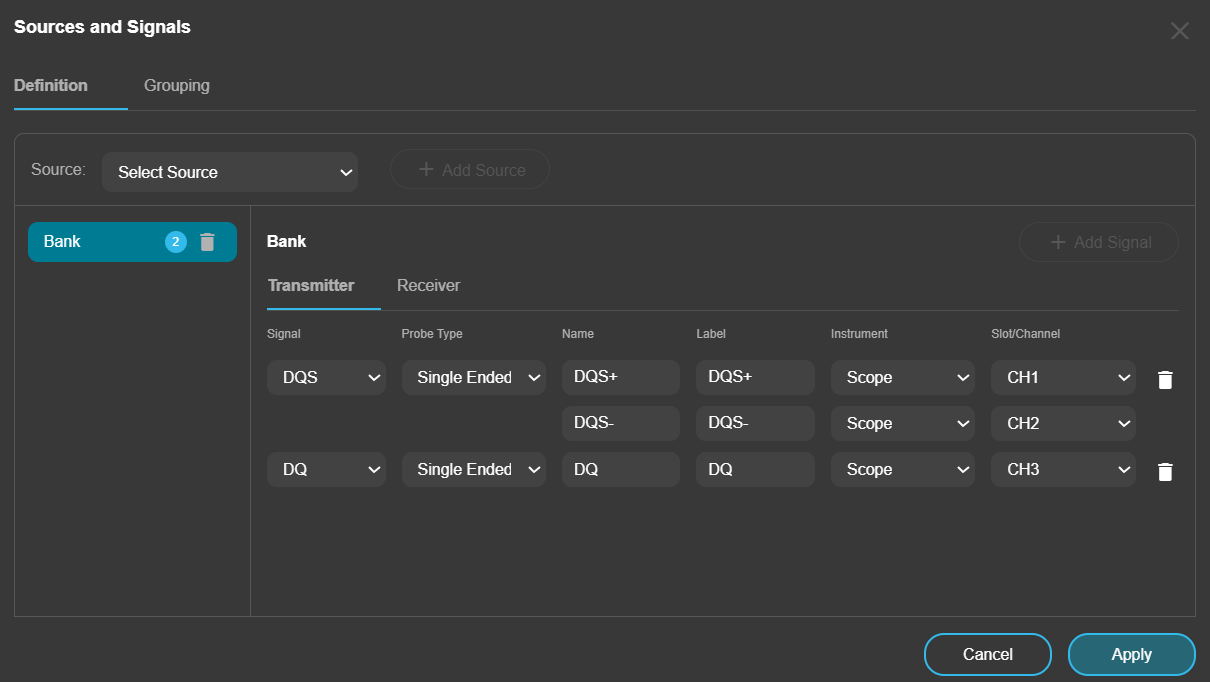Open the CH2 channel dropdown
Image resolution: width=1210 pixels, height=682 pixels.
[1063, 424]
